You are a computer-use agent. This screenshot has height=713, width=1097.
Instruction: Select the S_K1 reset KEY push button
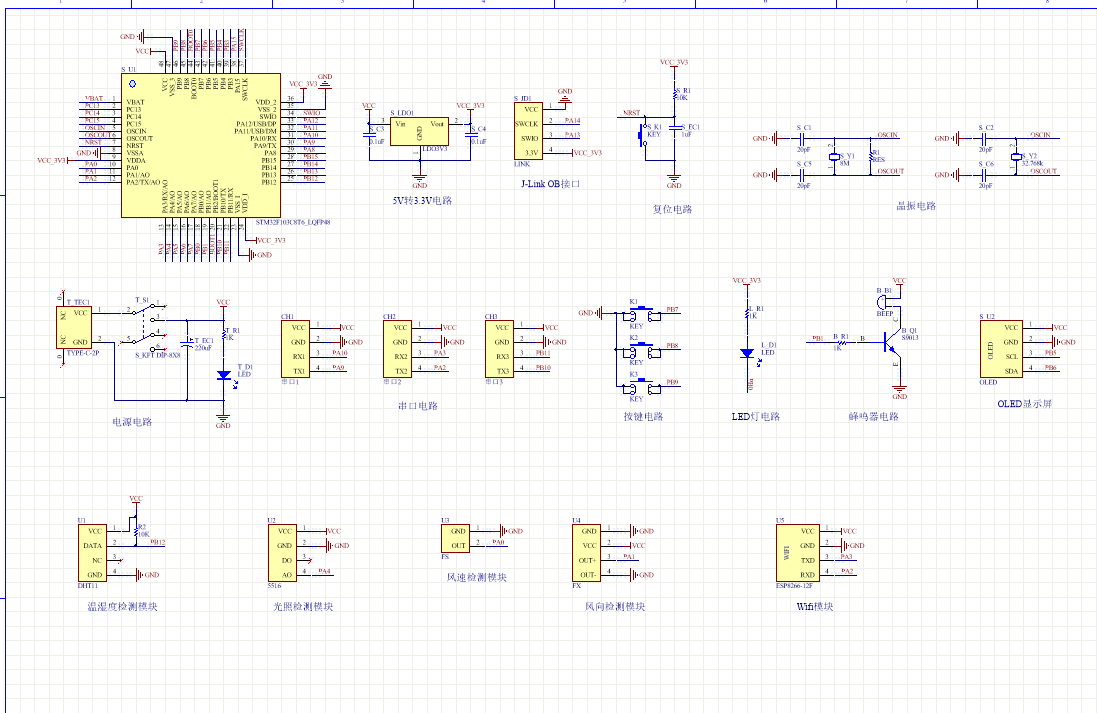[x=644, y=135]
